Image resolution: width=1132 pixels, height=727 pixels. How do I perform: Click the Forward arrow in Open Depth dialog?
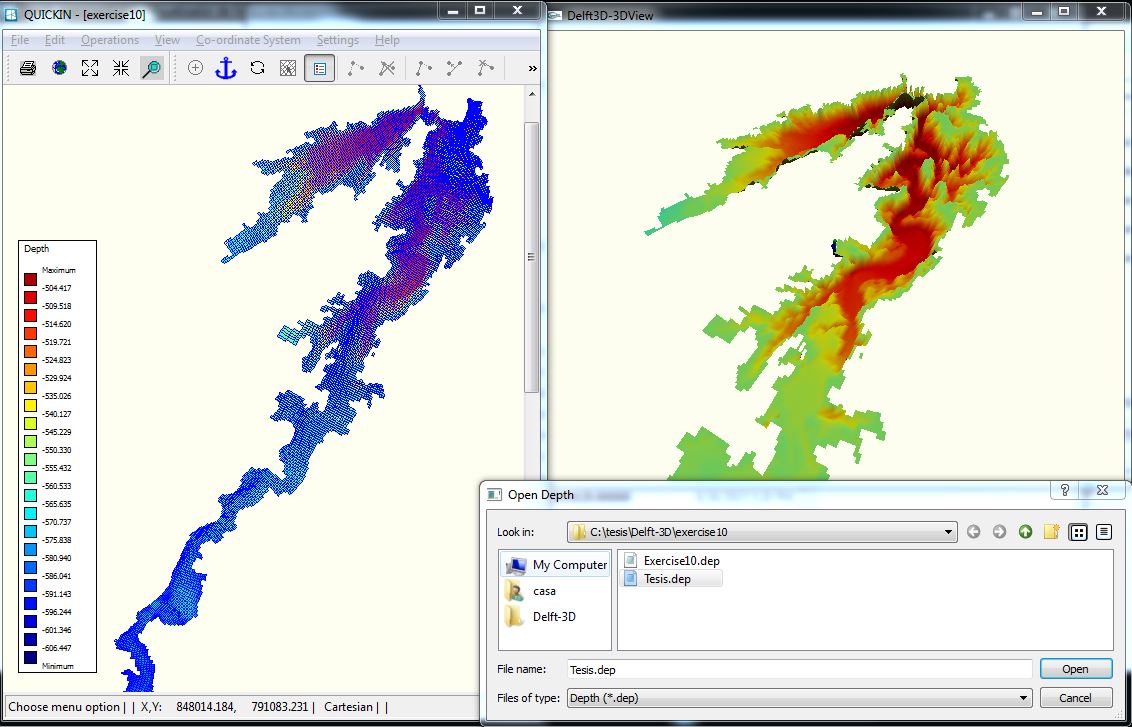click(999, 532)
